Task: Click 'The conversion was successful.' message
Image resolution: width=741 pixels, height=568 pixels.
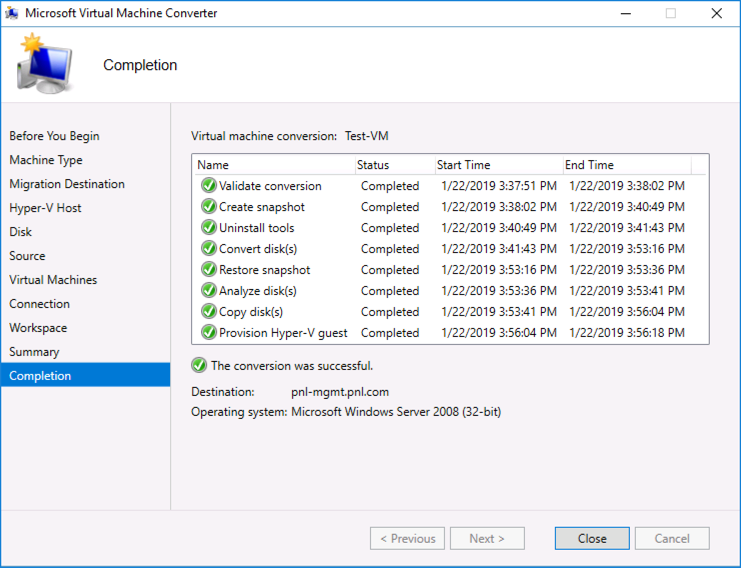Action: click(x=292, y=366)
